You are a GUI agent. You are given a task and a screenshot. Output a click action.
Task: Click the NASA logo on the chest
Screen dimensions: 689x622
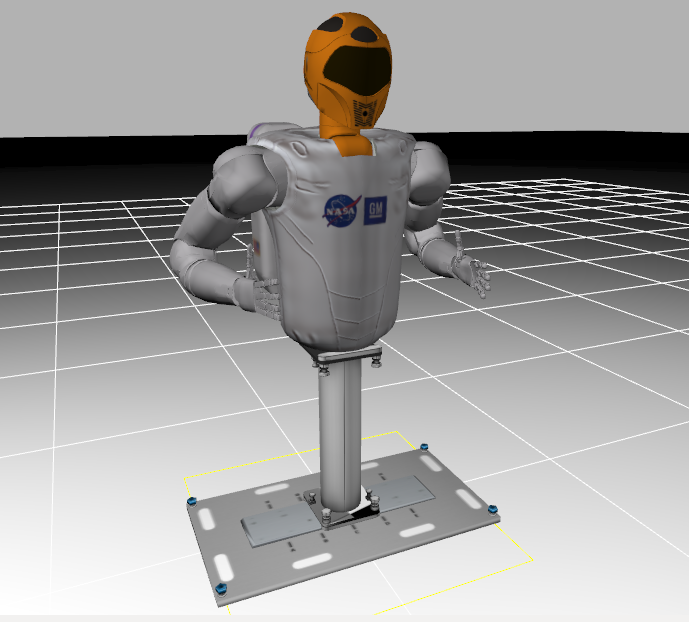pyautogui.click(x=336, y=211)
